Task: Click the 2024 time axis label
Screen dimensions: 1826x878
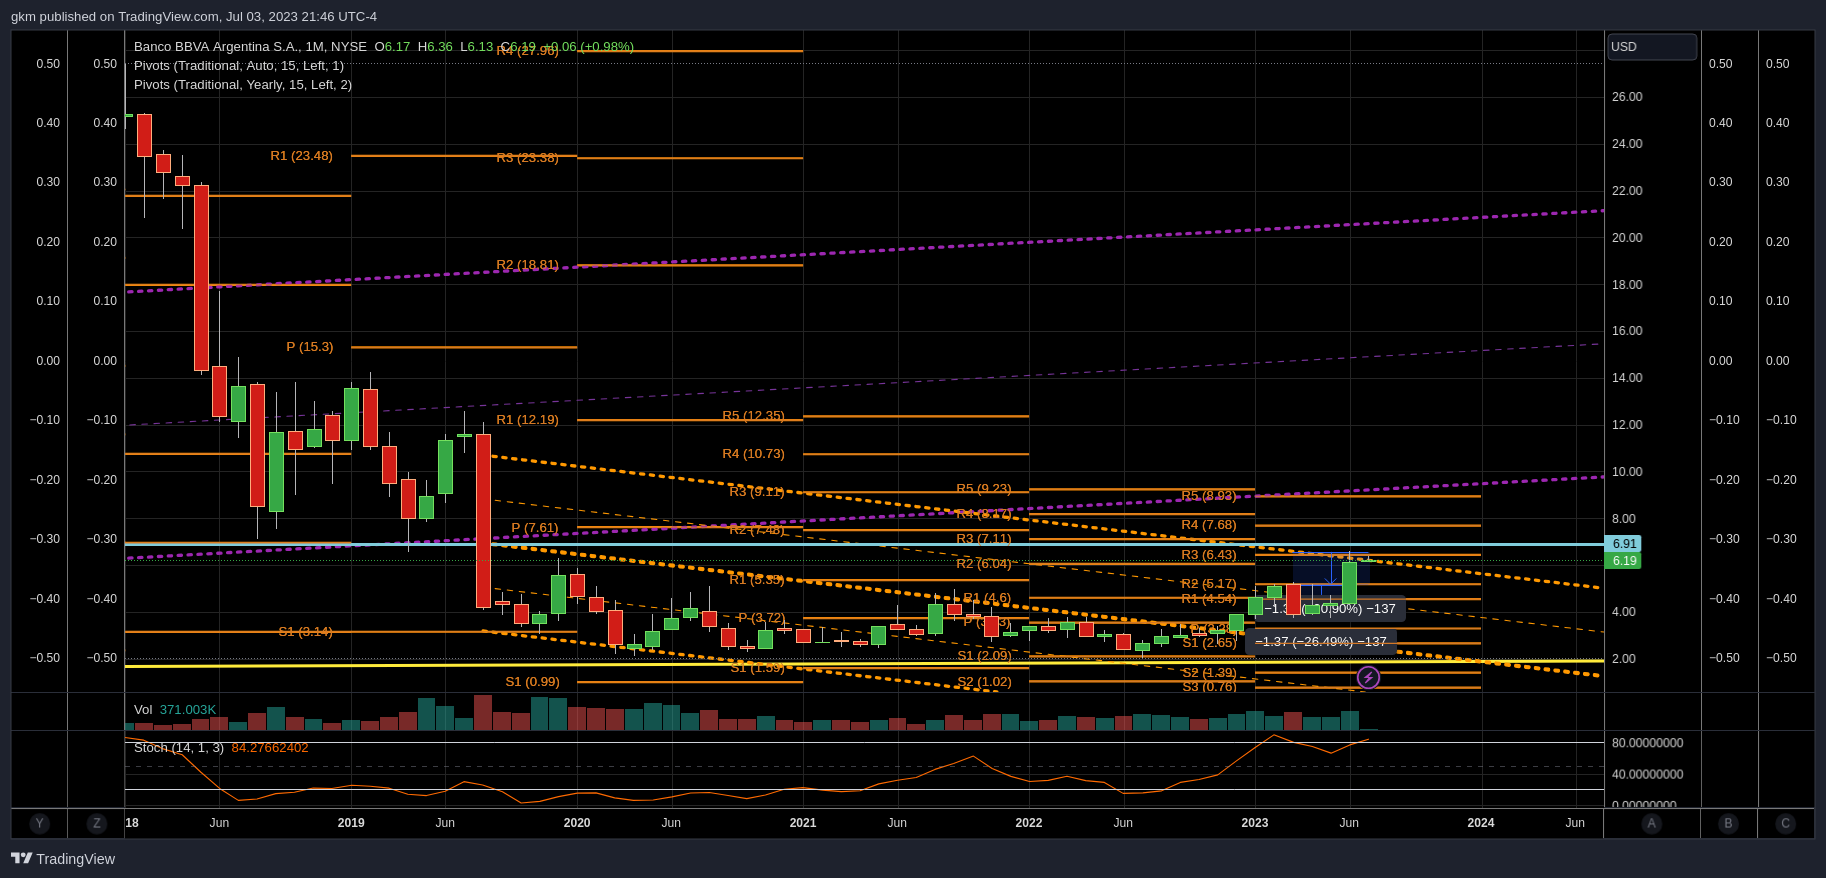Action: coord(1481,823)
